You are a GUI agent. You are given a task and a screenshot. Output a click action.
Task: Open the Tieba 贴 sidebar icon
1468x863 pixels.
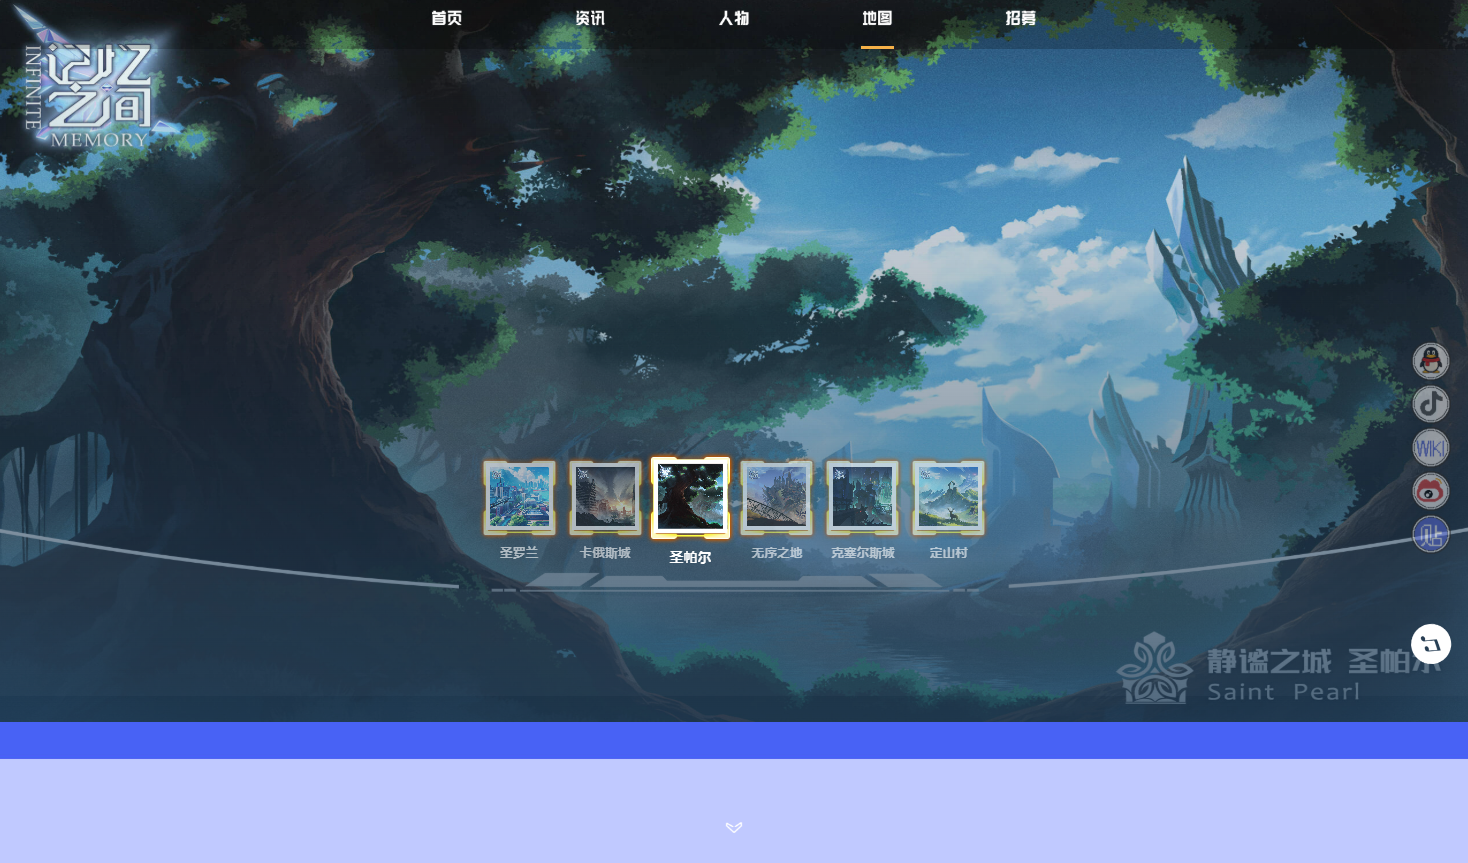(x=1430, y=534)
